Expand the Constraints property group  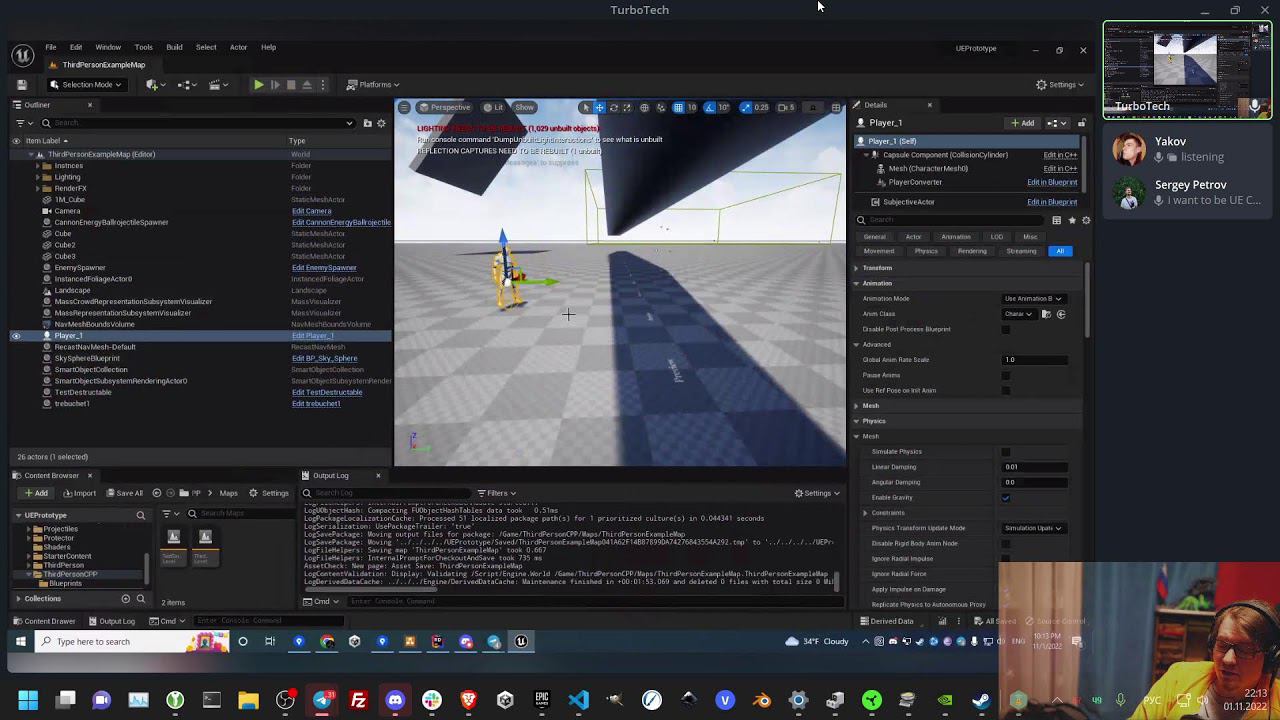coord(865,513)
